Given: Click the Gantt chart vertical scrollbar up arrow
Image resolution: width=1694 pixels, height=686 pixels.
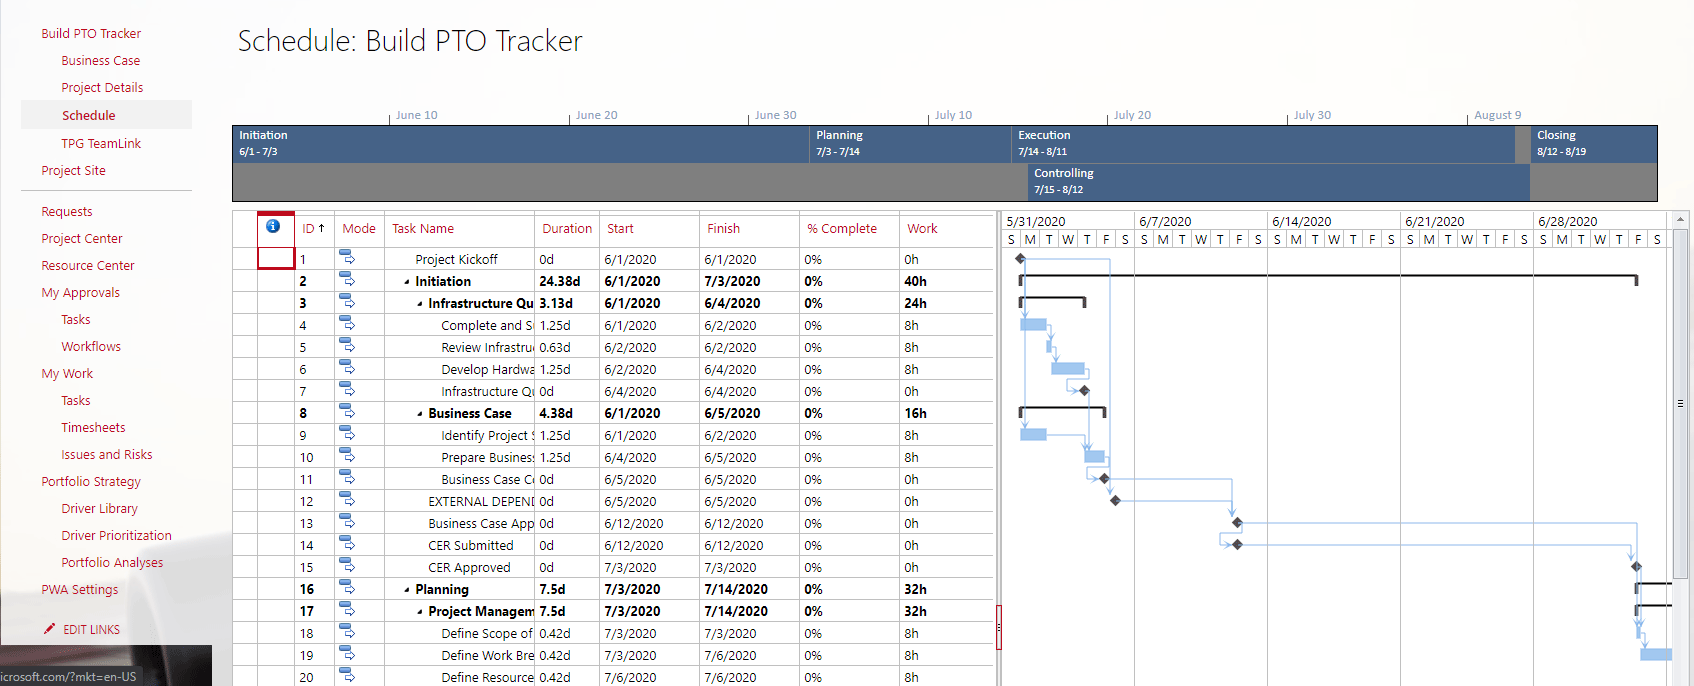Looking at the screenshot, I should (x=1680, y=219).
